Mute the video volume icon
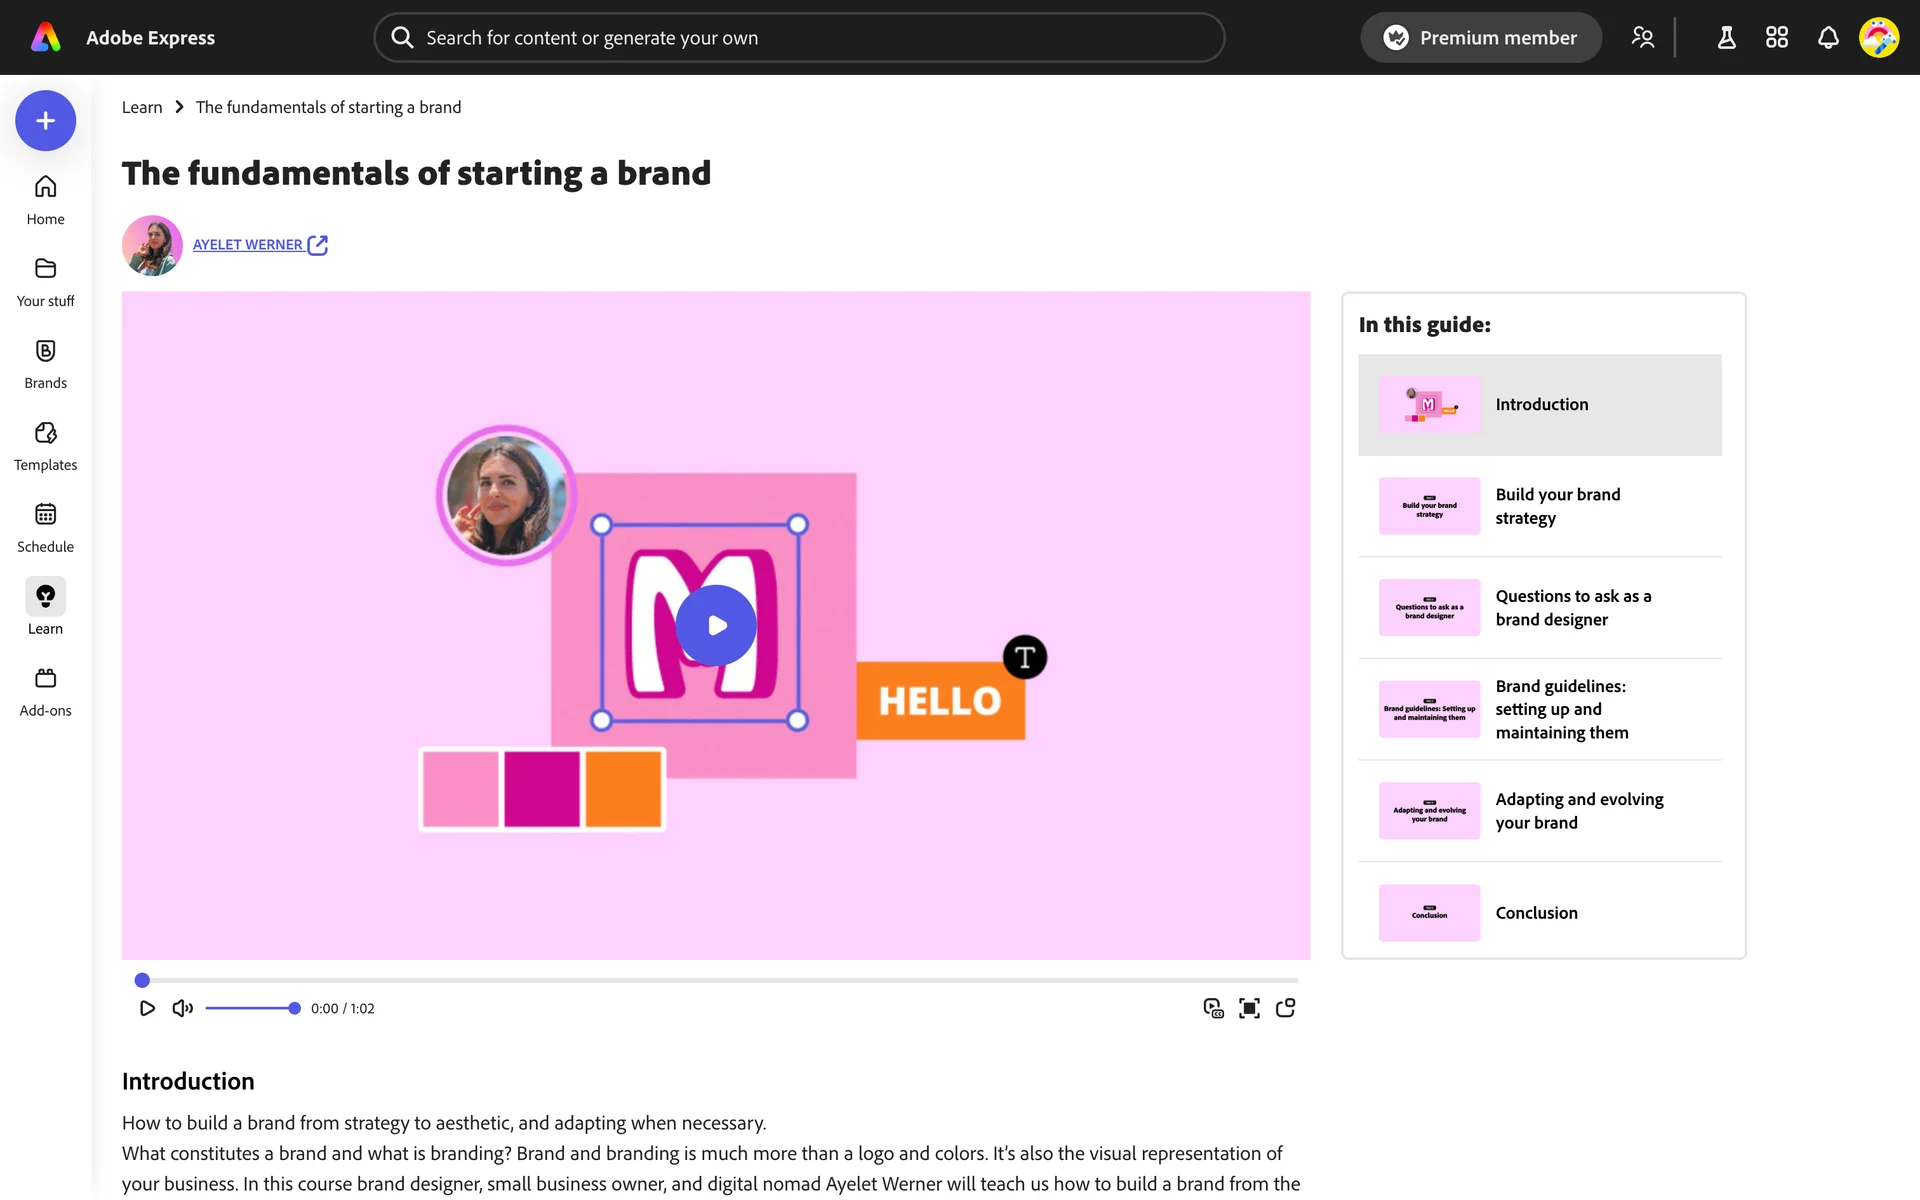 [182, 1008]
